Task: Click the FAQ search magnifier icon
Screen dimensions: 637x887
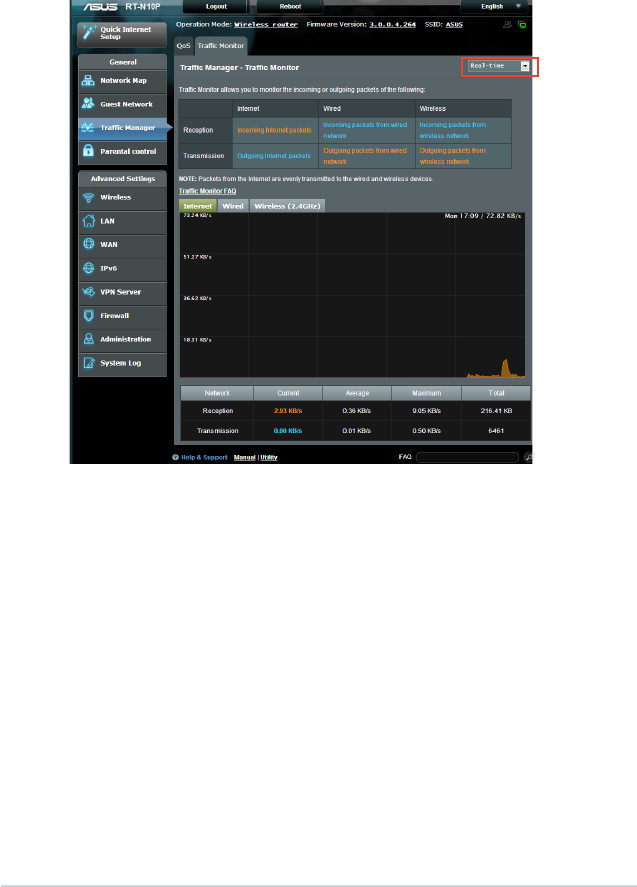Action: (527, 457)
